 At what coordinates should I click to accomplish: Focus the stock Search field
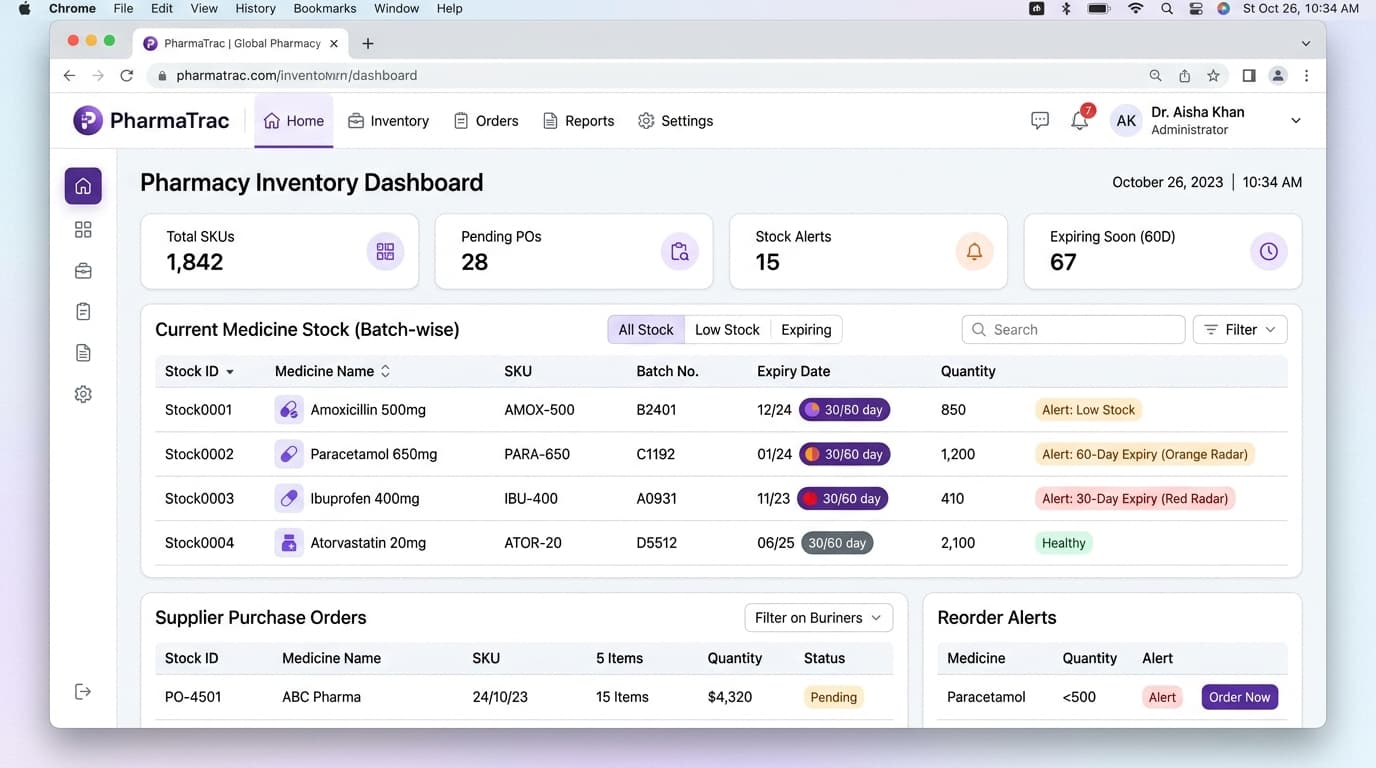pyautogui.click(x=1073, y=330)
